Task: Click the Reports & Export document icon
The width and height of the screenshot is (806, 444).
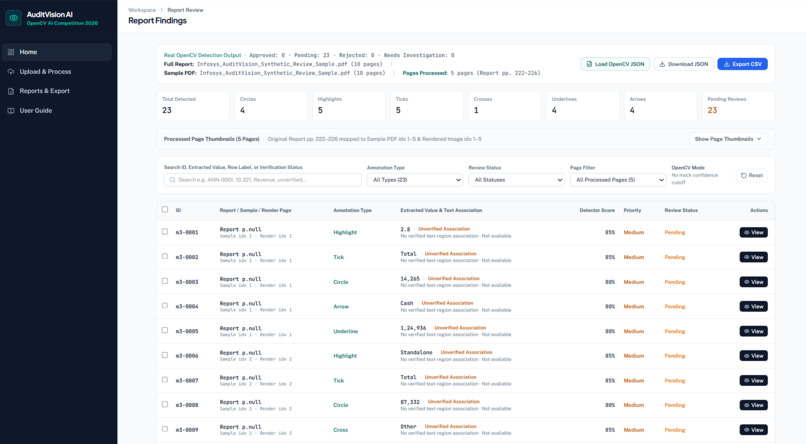Action: pos(11,91)
